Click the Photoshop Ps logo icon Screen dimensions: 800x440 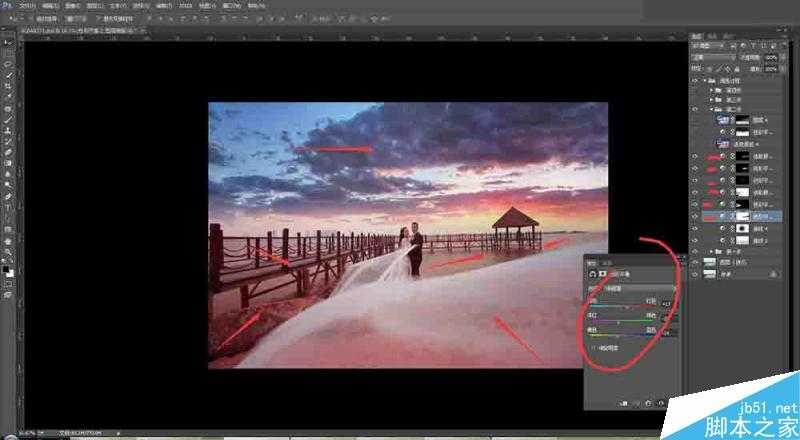[x=8, y=5]
